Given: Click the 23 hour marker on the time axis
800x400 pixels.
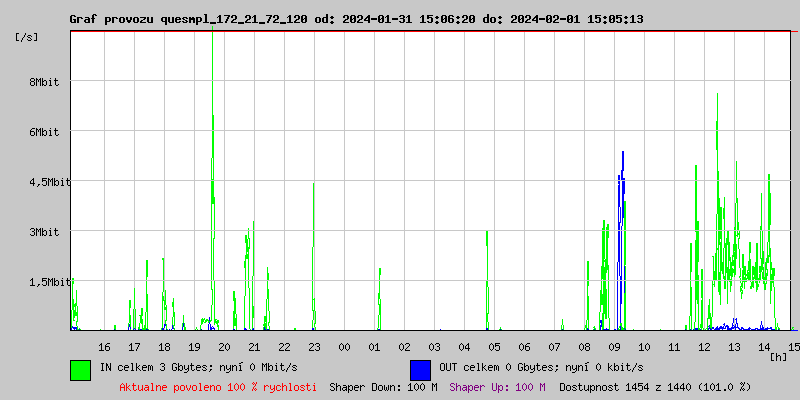Looking at the screenshot, I should 315,347.
